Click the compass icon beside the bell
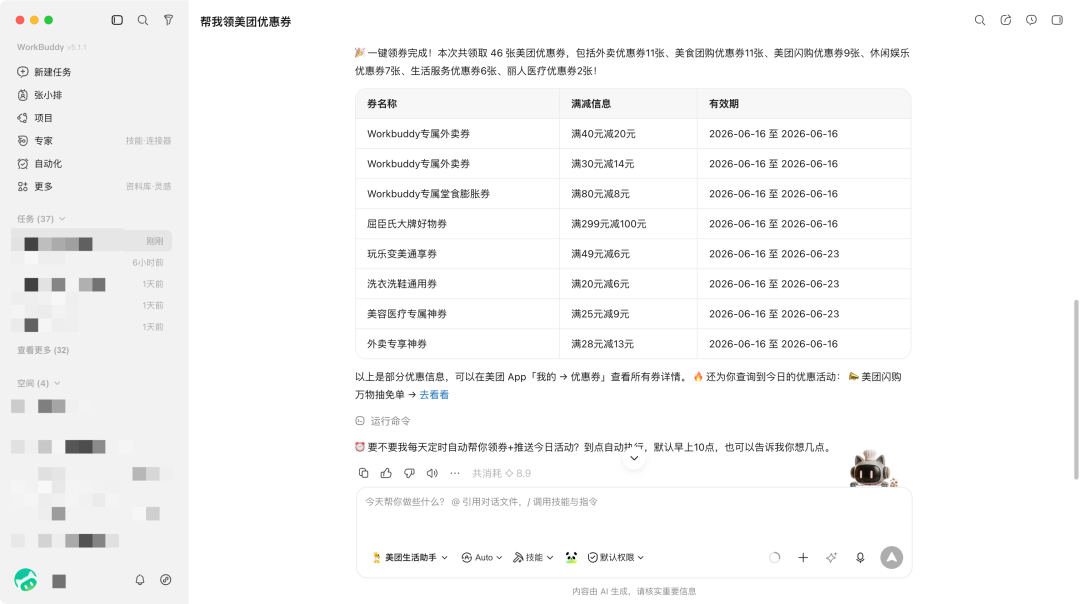 [x=165, y=580]
